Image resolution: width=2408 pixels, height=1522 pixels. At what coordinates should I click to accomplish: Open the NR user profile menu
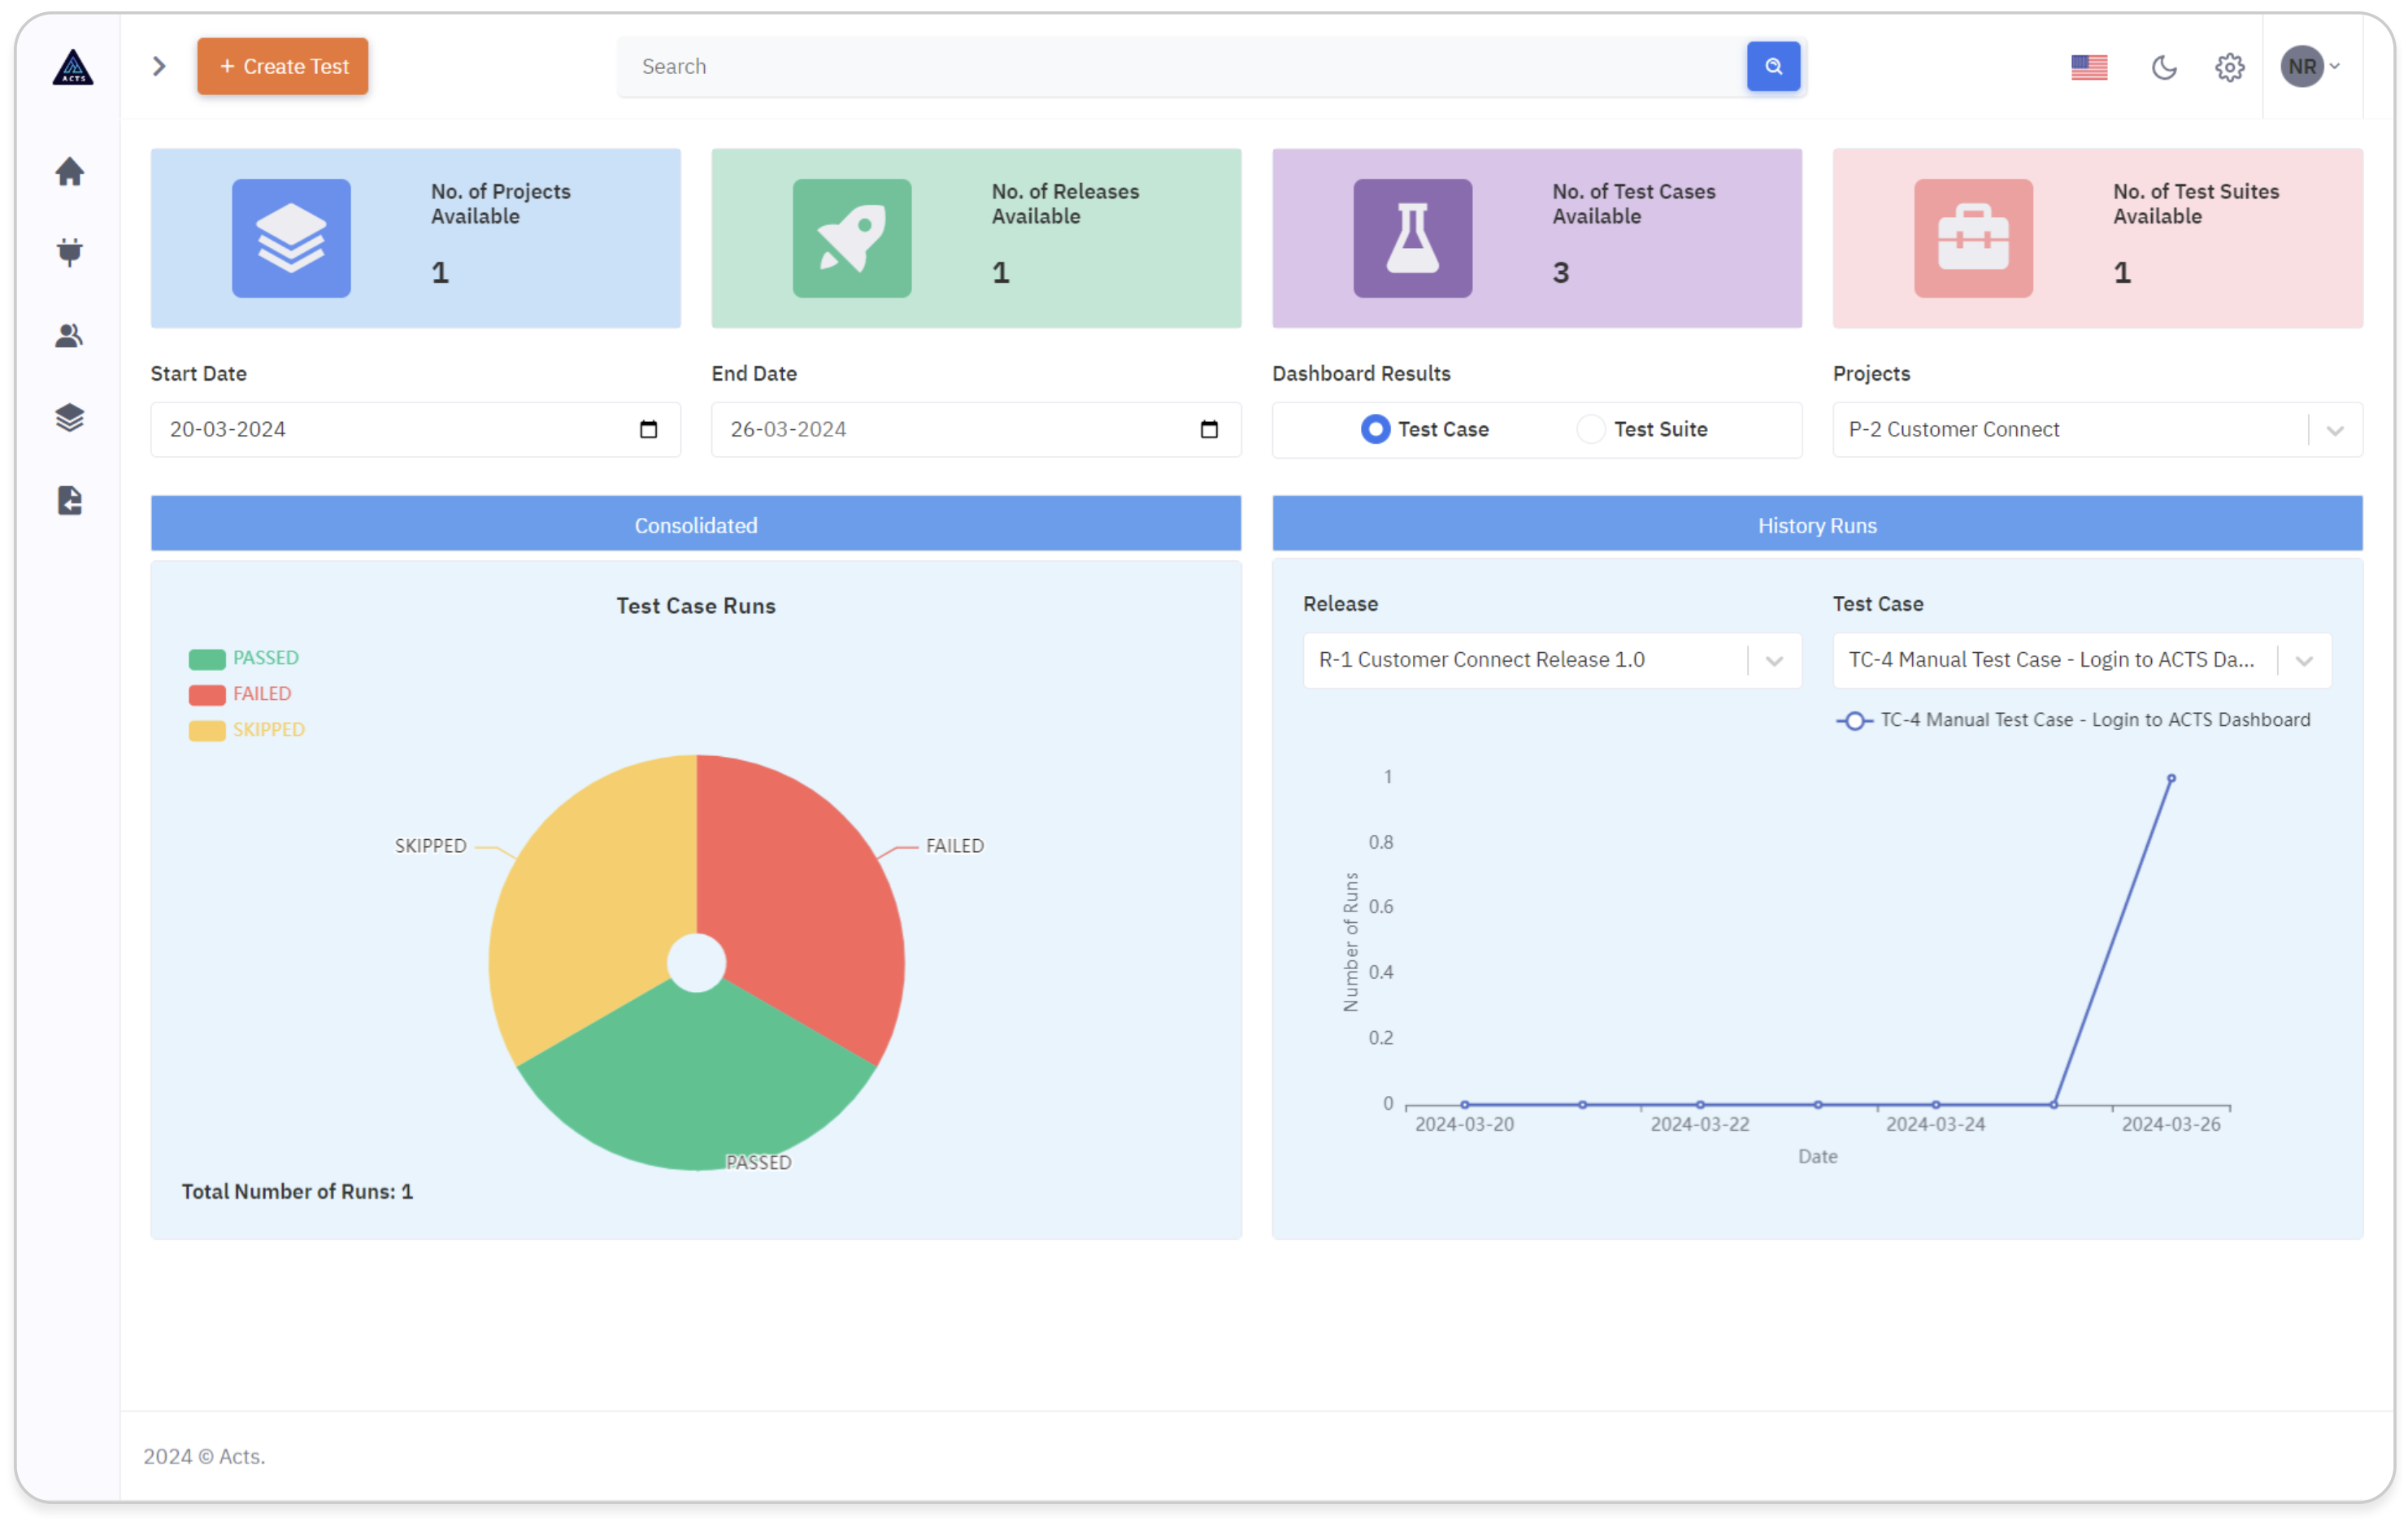(2310, 66)
